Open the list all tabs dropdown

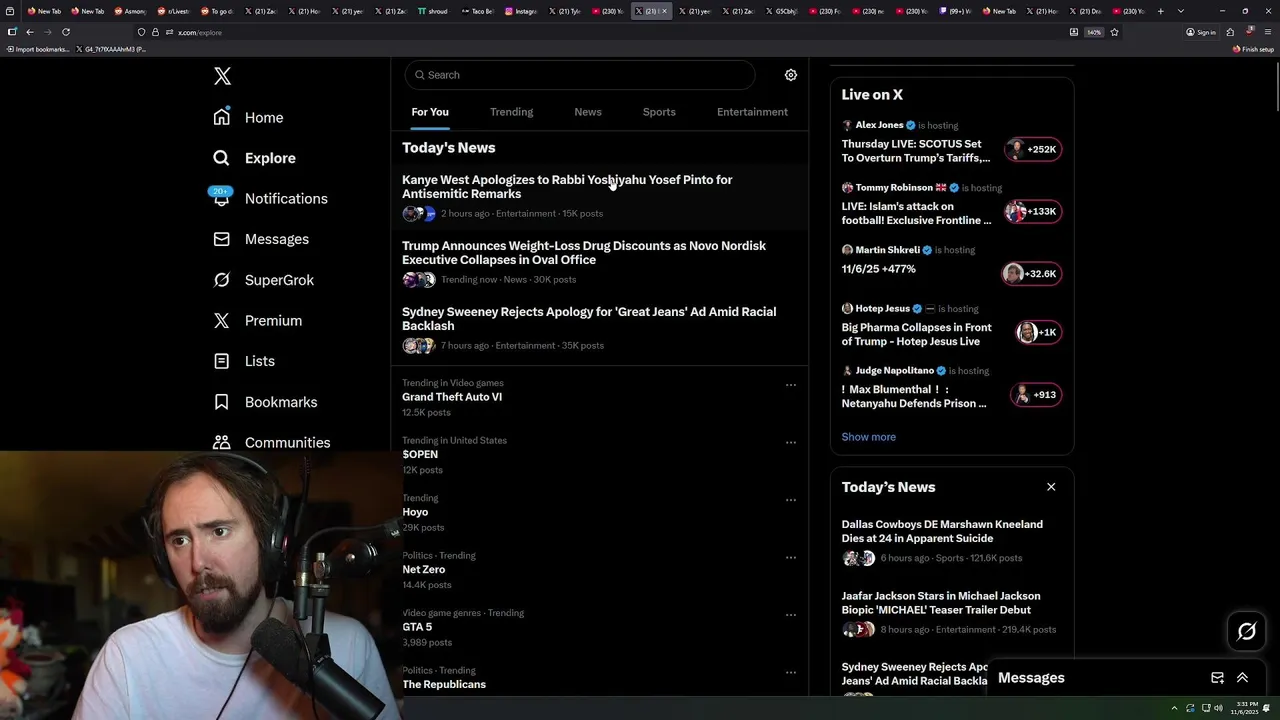1181,11
